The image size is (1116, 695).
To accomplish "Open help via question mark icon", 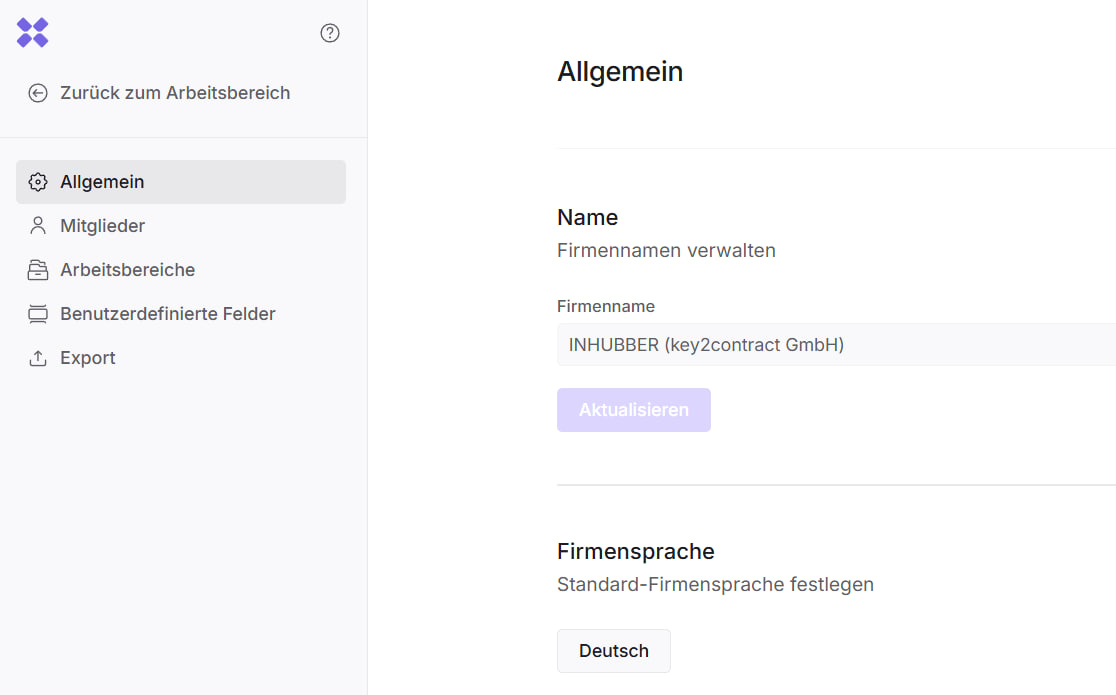I will point(330,33).
